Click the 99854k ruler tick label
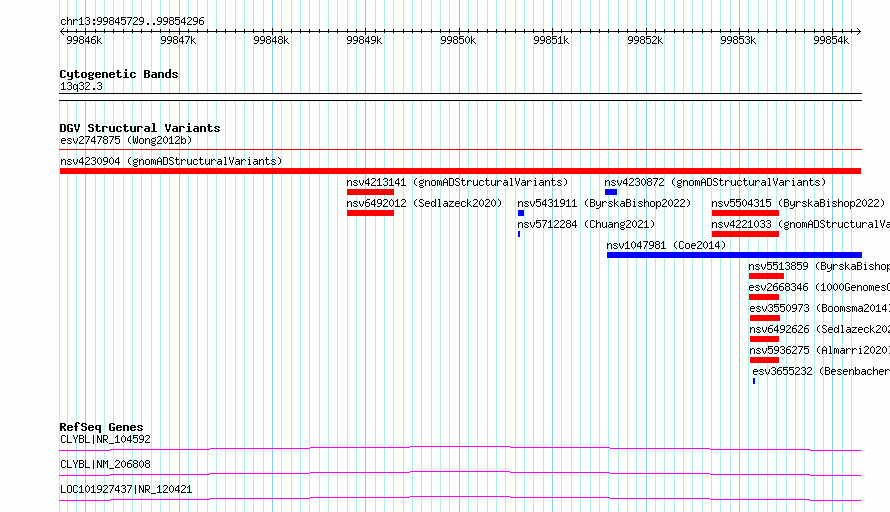This screenshot has height=512, width=890. coord(831,40)
